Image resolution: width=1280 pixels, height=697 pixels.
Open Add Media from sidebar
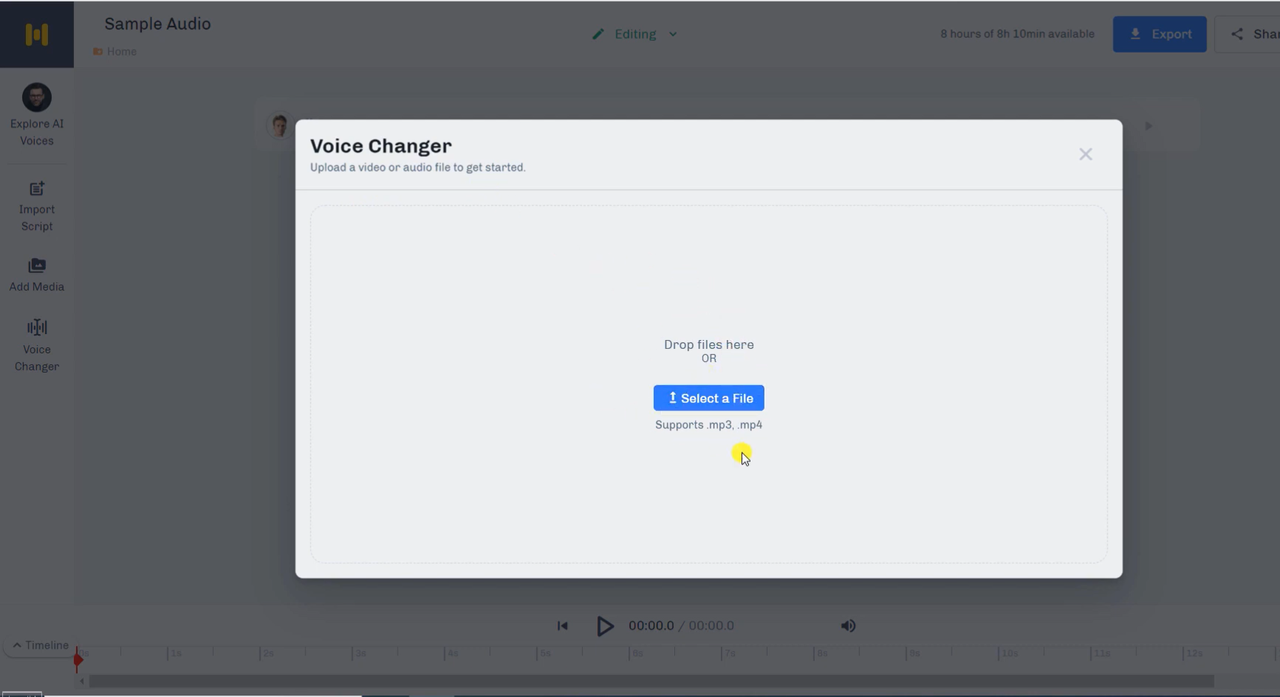[37, 275]
